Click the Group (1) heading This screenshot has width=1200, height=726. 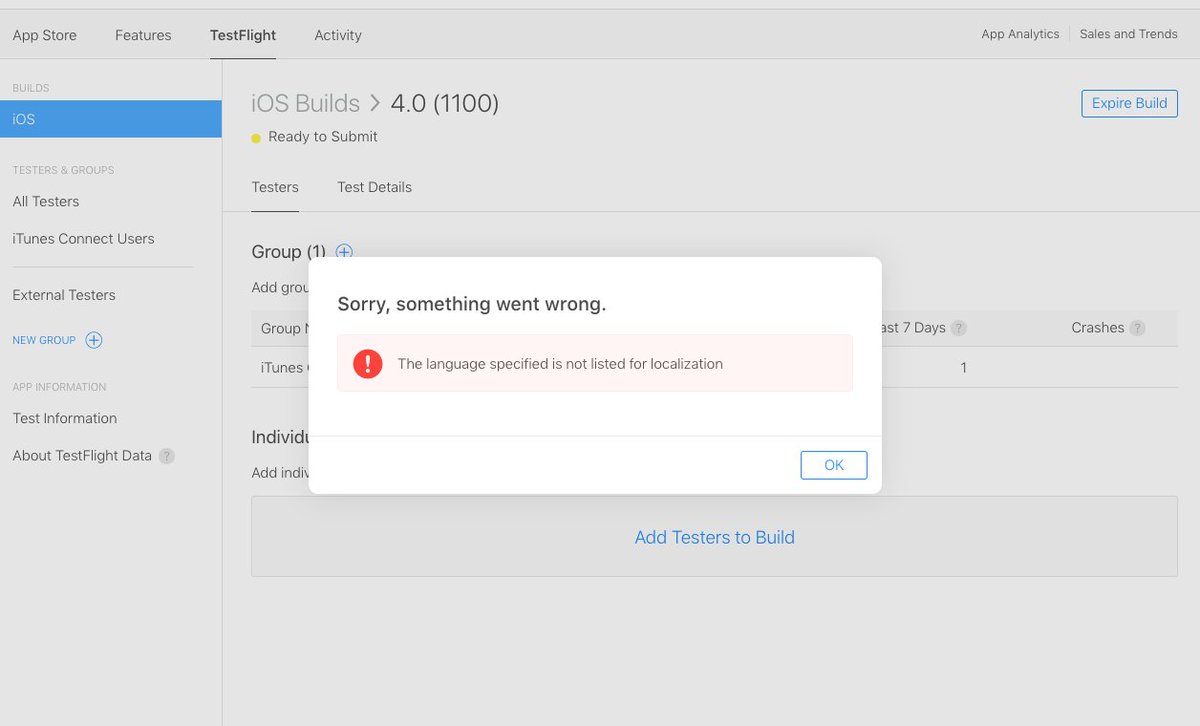(x=289, y=252)
